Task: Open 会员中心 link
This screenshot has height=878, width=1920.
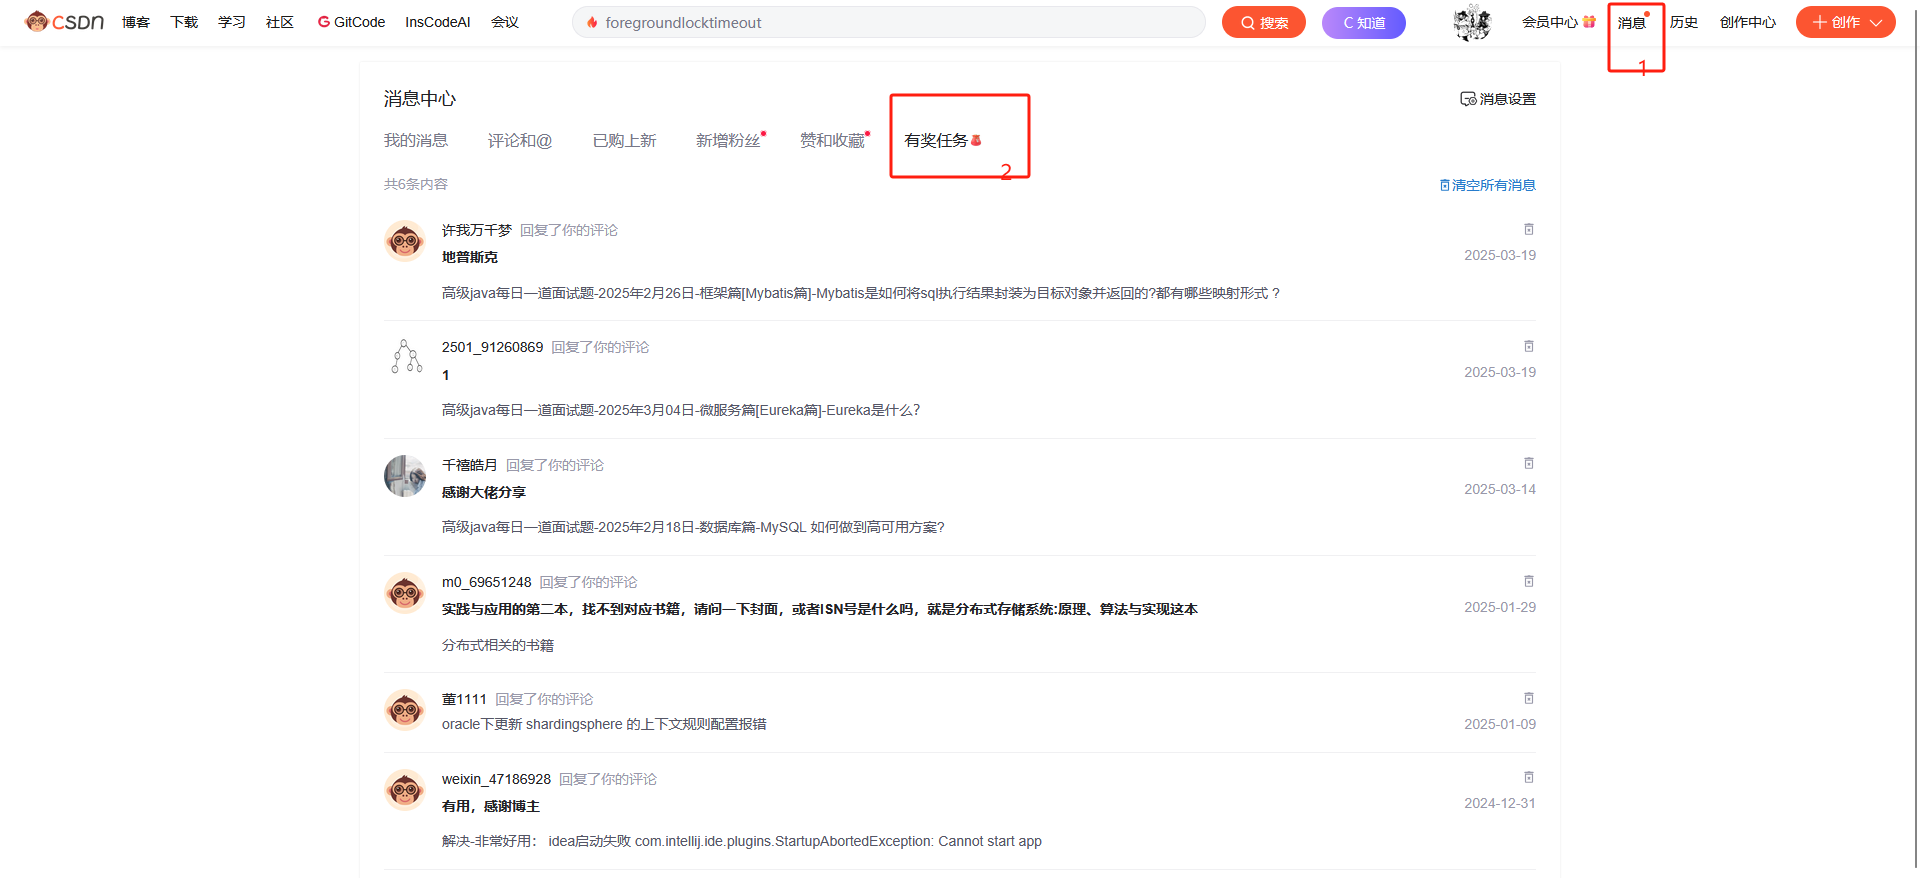Action: (x=1558, y=22)
